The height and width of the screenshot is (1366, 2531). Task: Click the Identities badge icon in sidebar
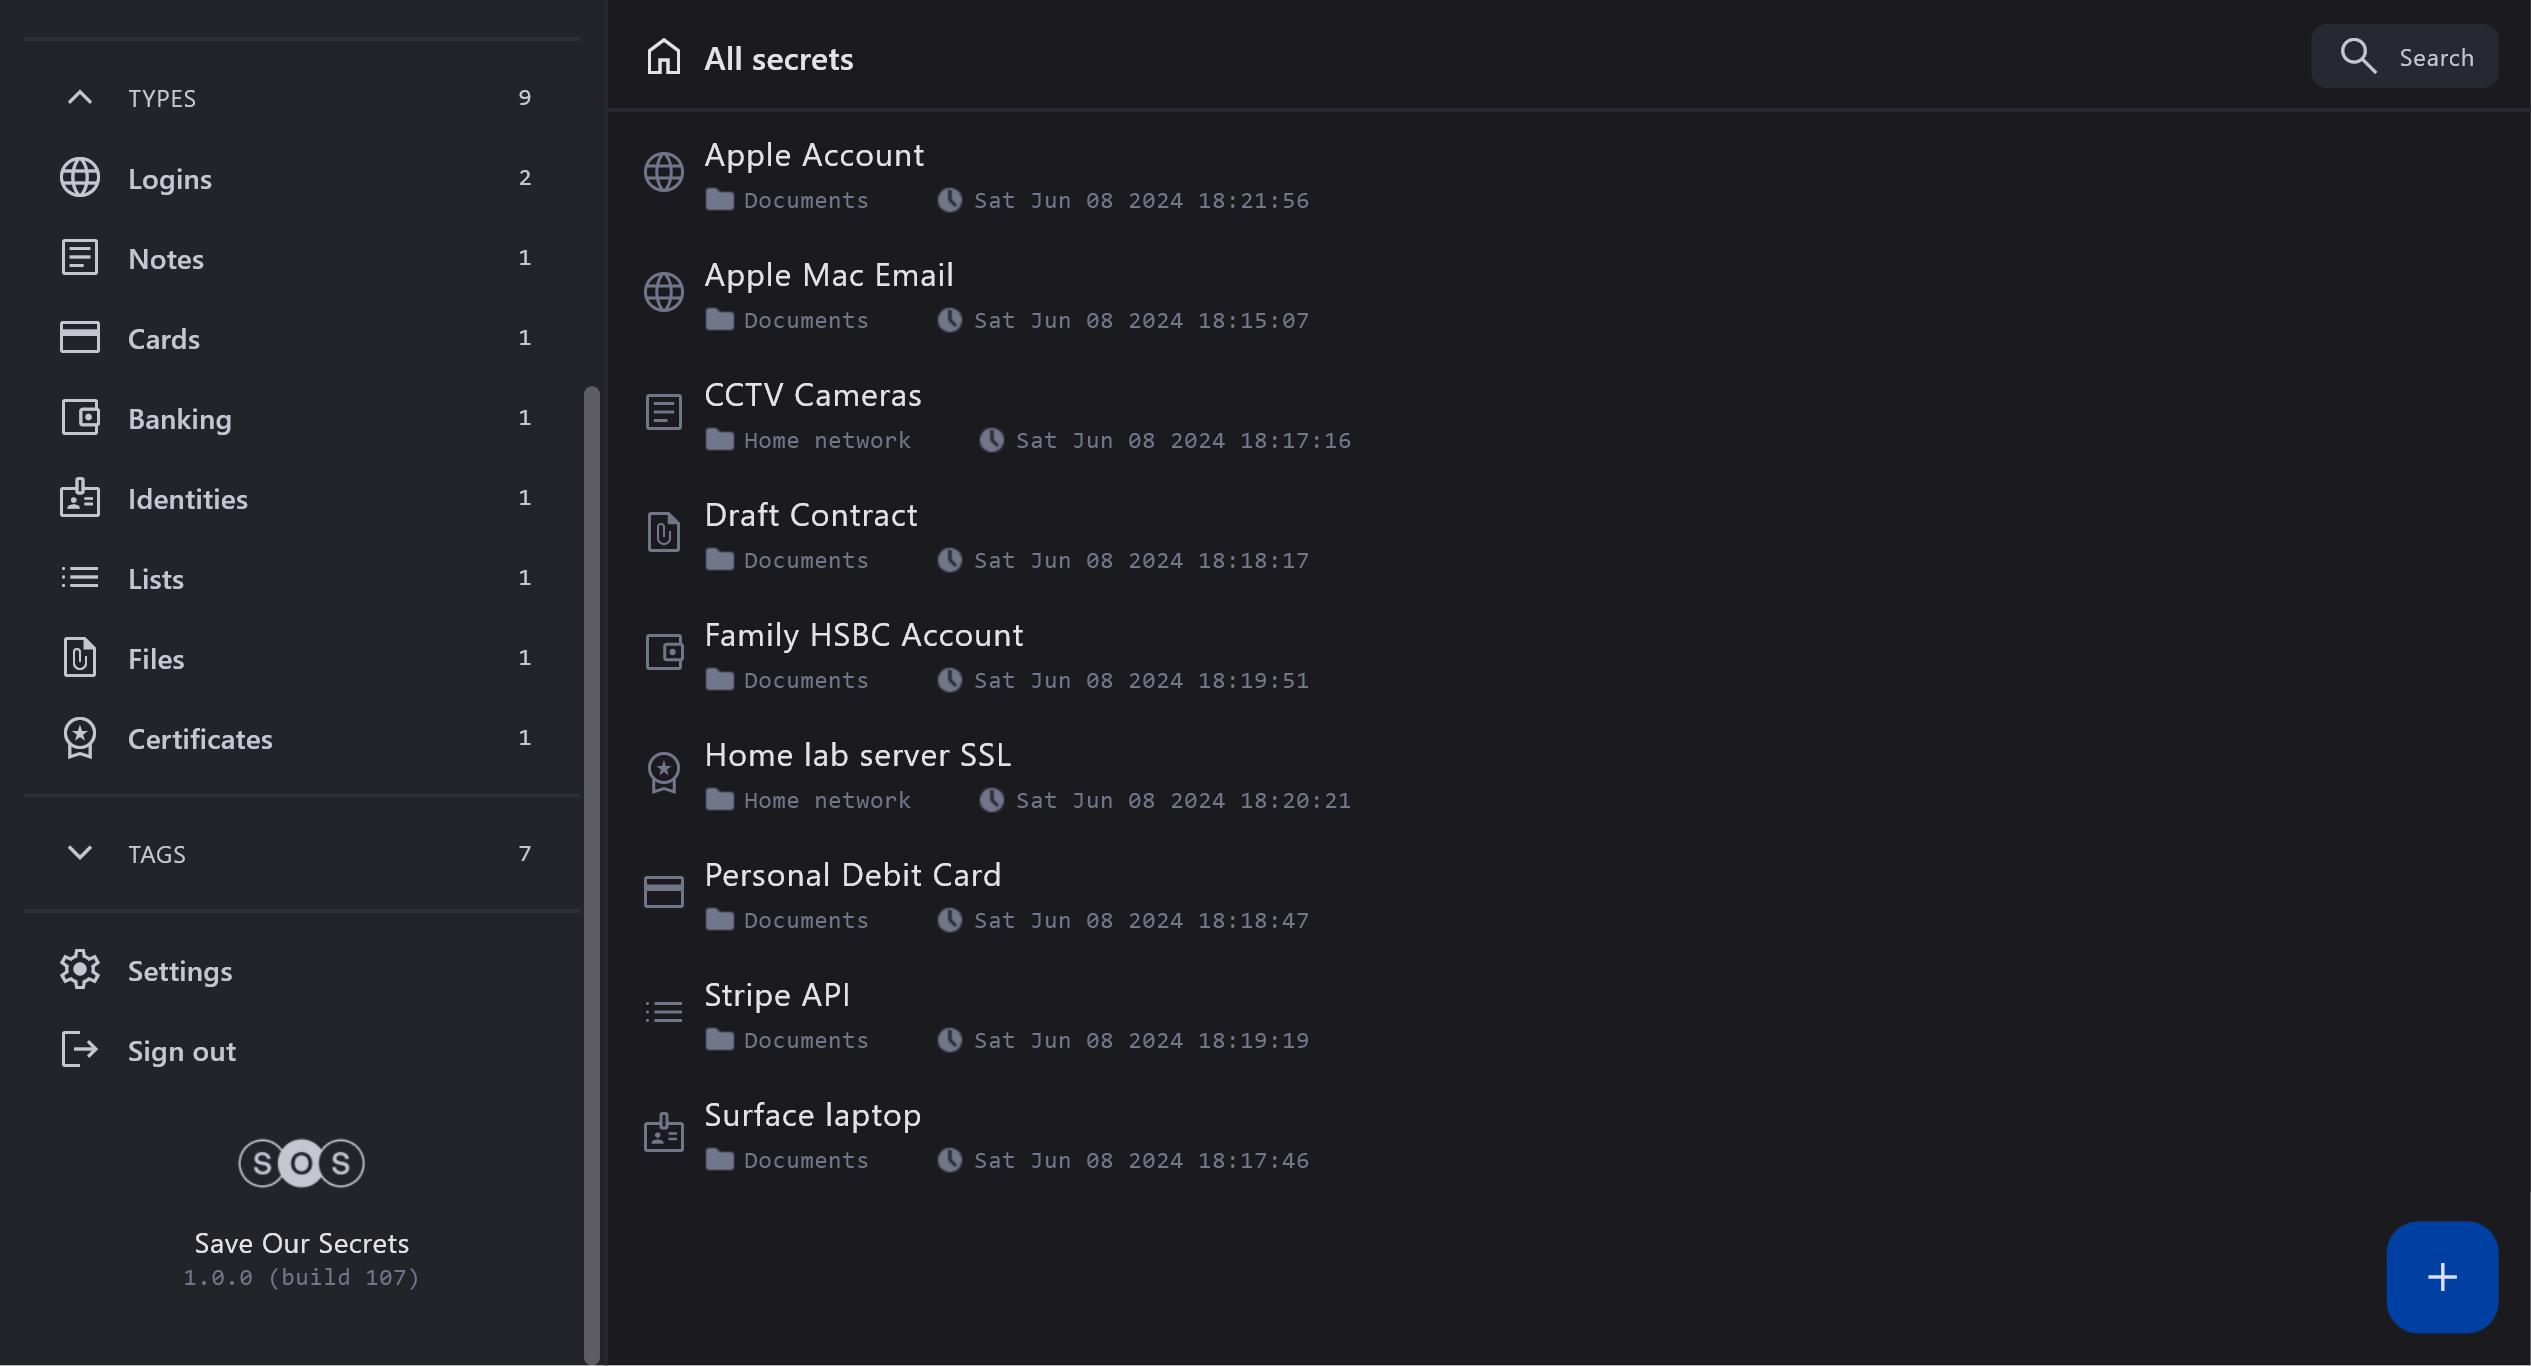80,498
